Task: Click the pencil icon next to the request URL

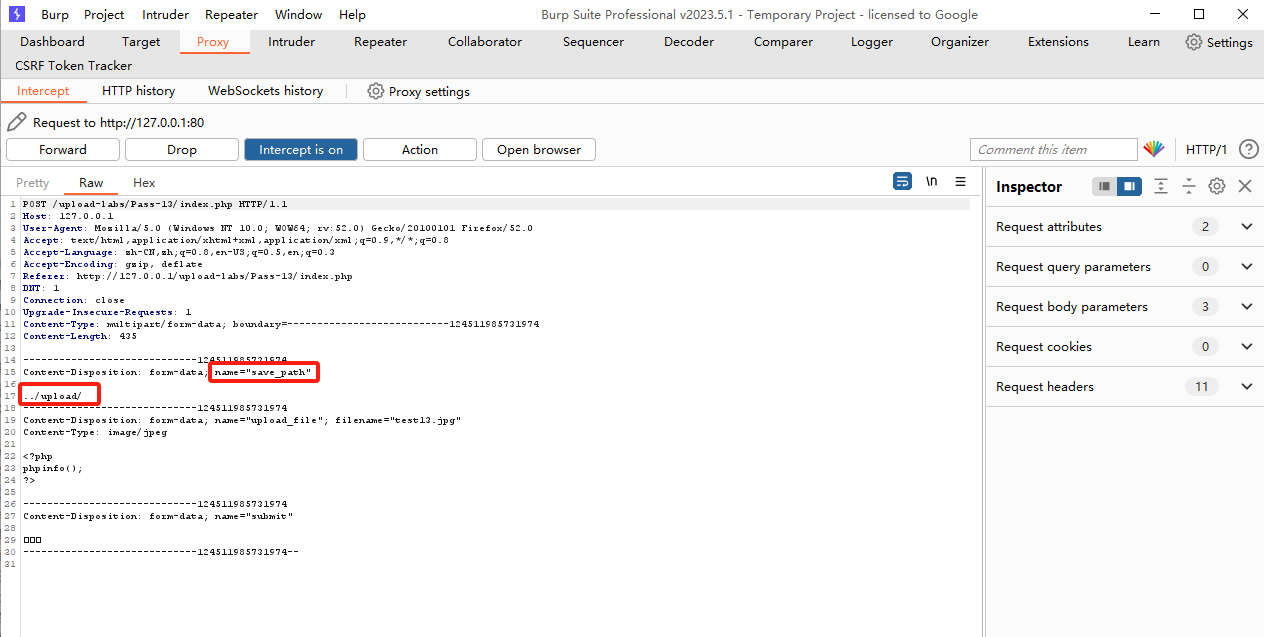Action: click(17, 122)
